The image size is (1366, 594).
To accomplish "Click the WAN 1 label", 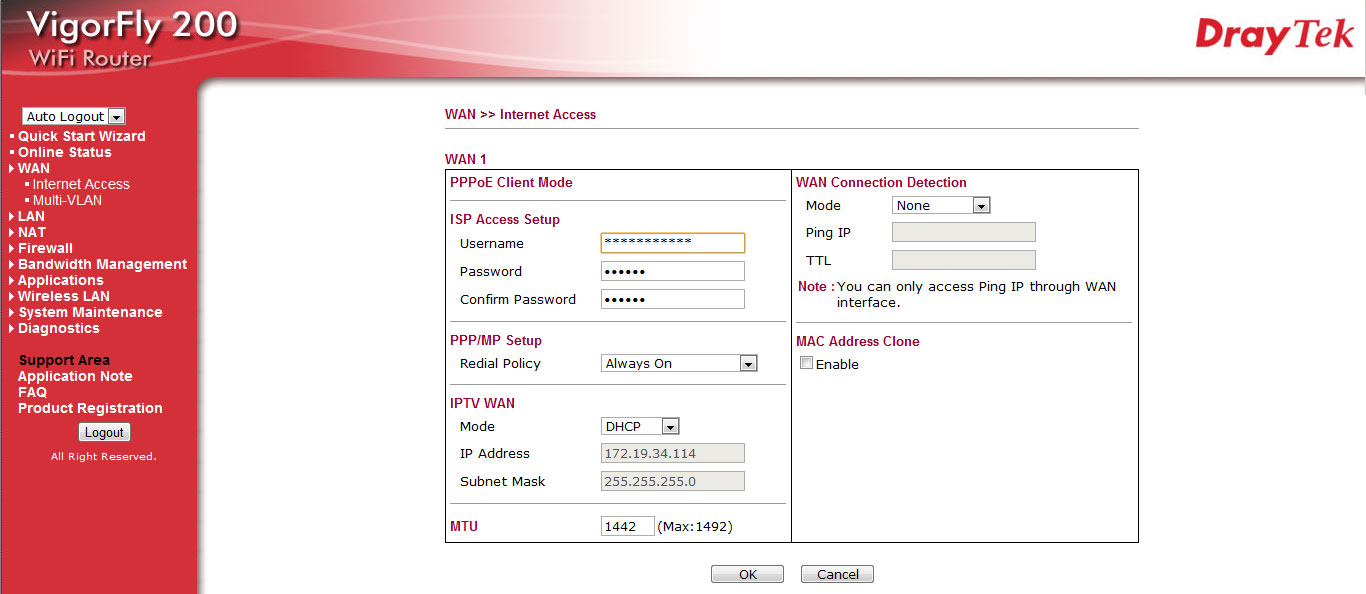I will [465, 159].
